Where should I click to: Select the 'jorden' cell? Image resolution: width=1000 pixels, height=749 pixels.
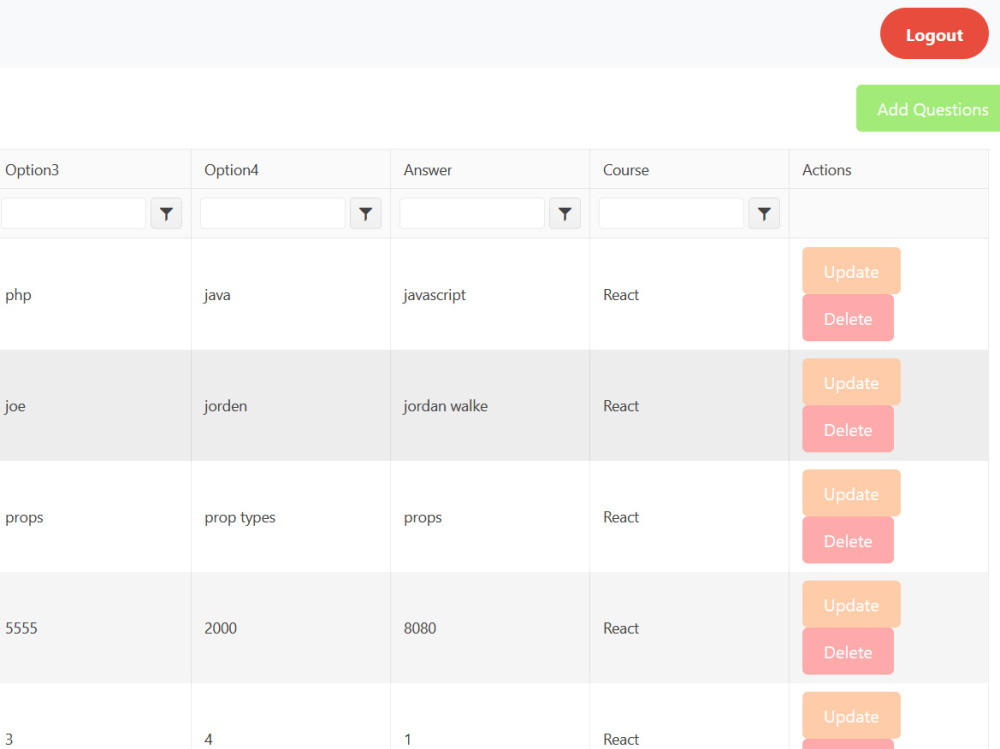[291, 405]
